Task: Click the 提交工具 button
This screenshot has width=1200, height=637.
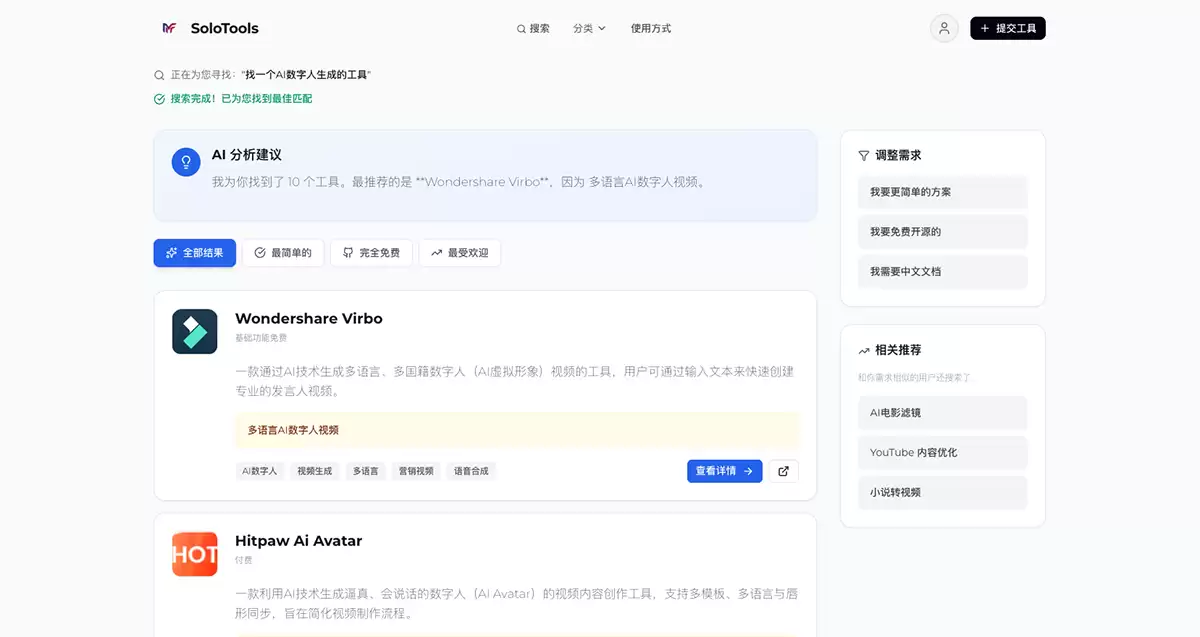Action: [1007, 28]
